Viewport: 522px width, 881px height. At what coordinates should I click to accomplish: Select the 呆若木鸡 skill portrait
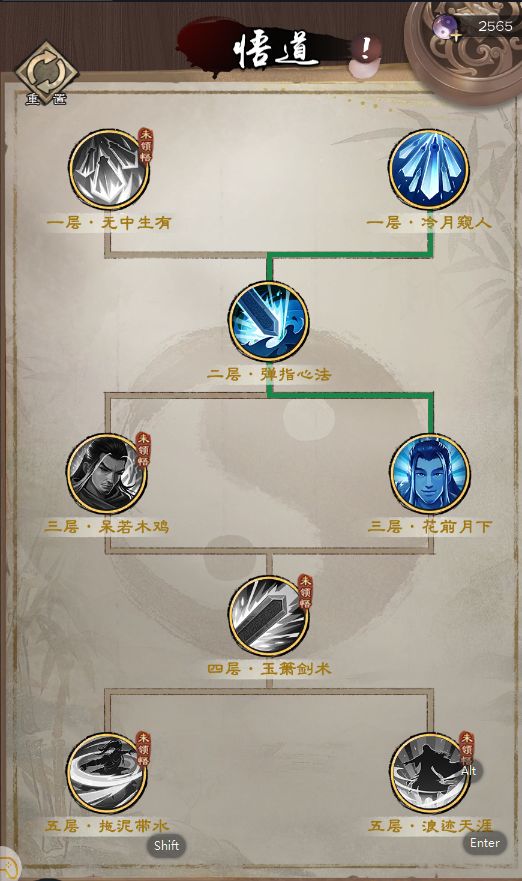click(x=107, y=474)
